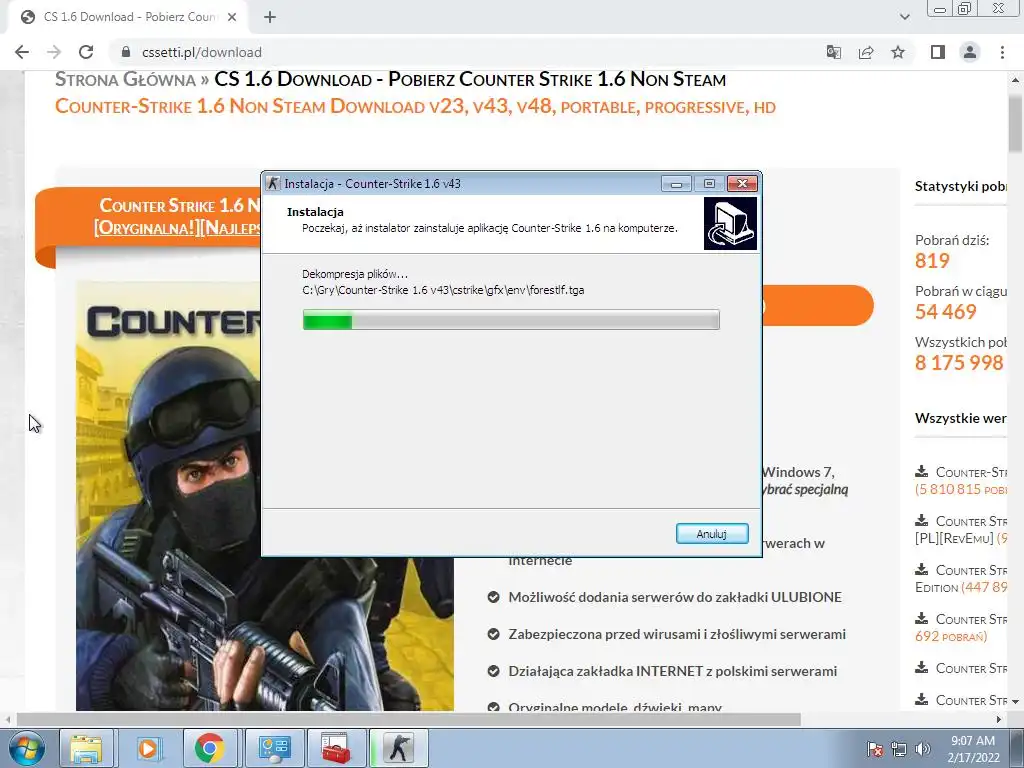Focus the address bar showing cssetti.pl/download
Viewport: 1024px width, 768px height.
coord(457,52)
